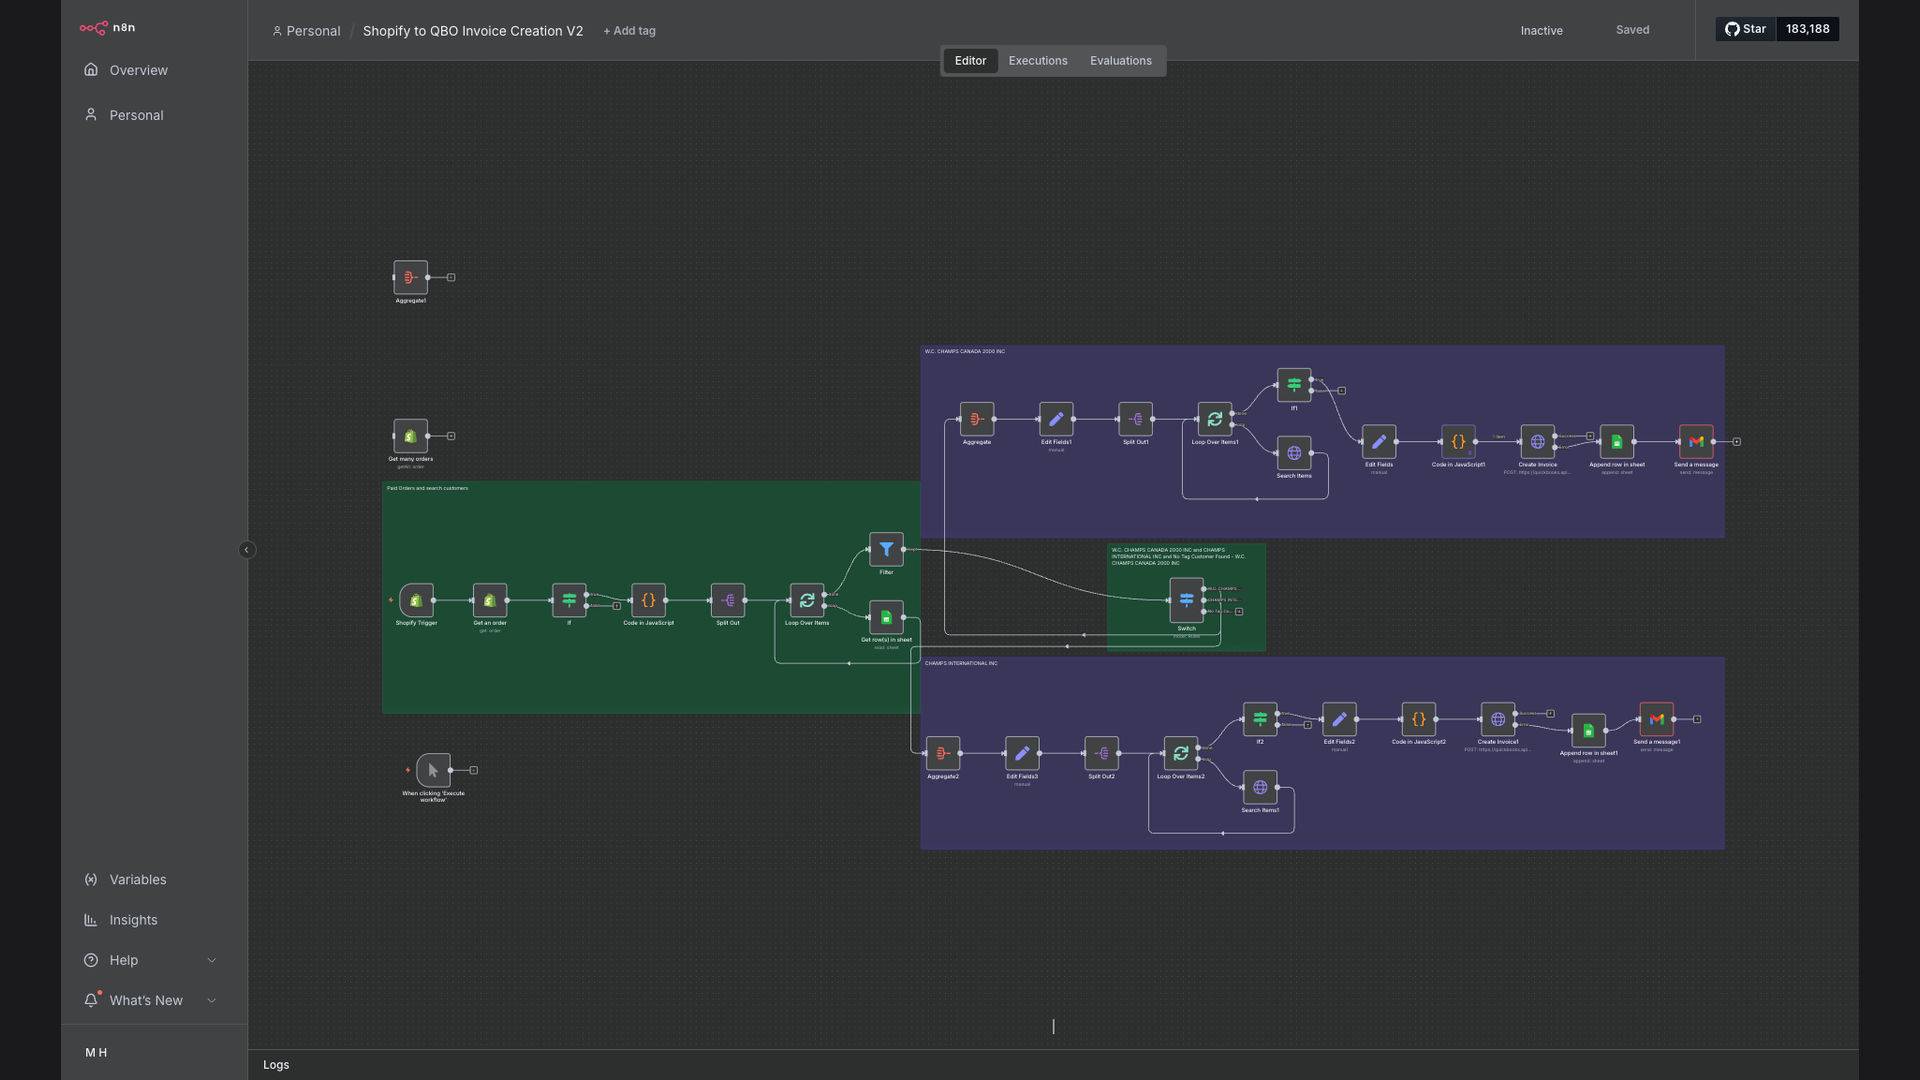Image resolution: width=1920 pixels, height=1080 pixels.
Task: Select the Code in JavaScript1 node
Action: tap(1458, 441)
